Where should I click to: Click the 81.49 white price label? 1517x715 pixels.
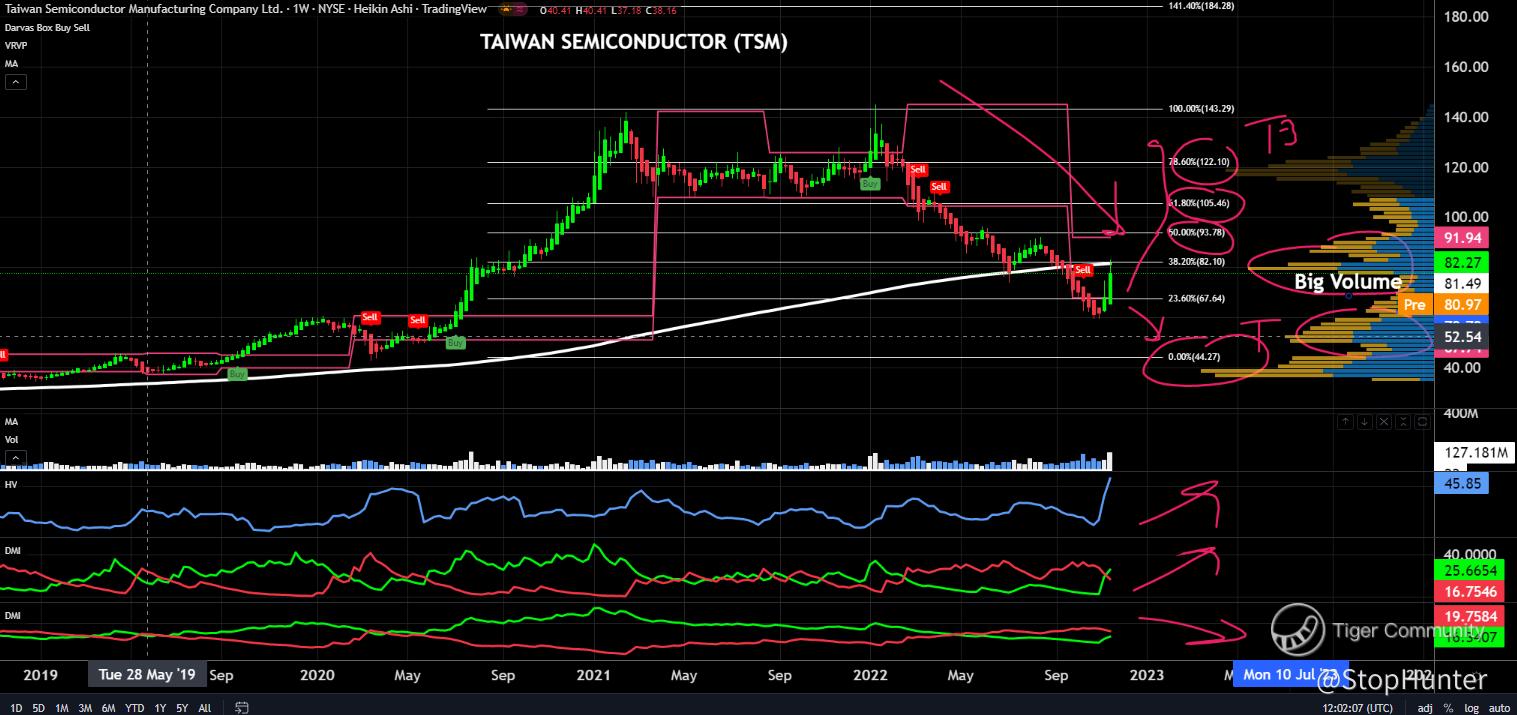tap(1462, 283)
